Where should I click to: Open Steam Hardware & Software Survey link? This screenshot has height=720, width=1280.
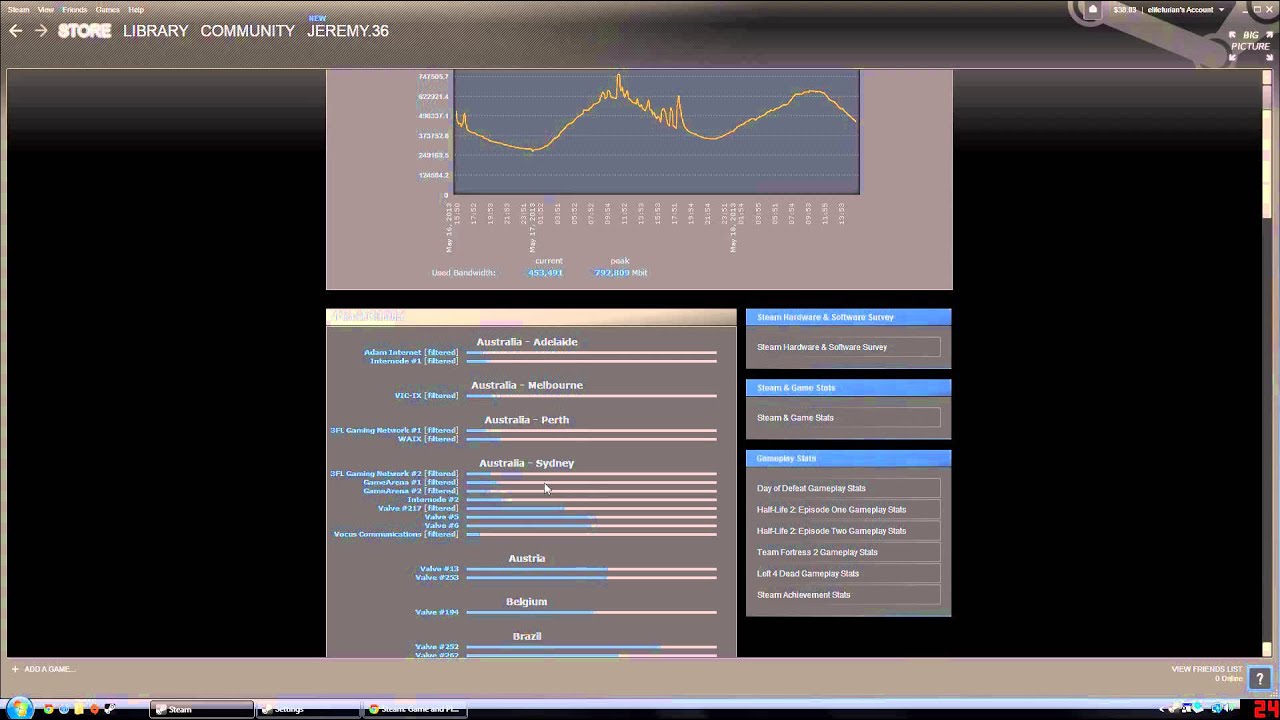coord(848,347)
